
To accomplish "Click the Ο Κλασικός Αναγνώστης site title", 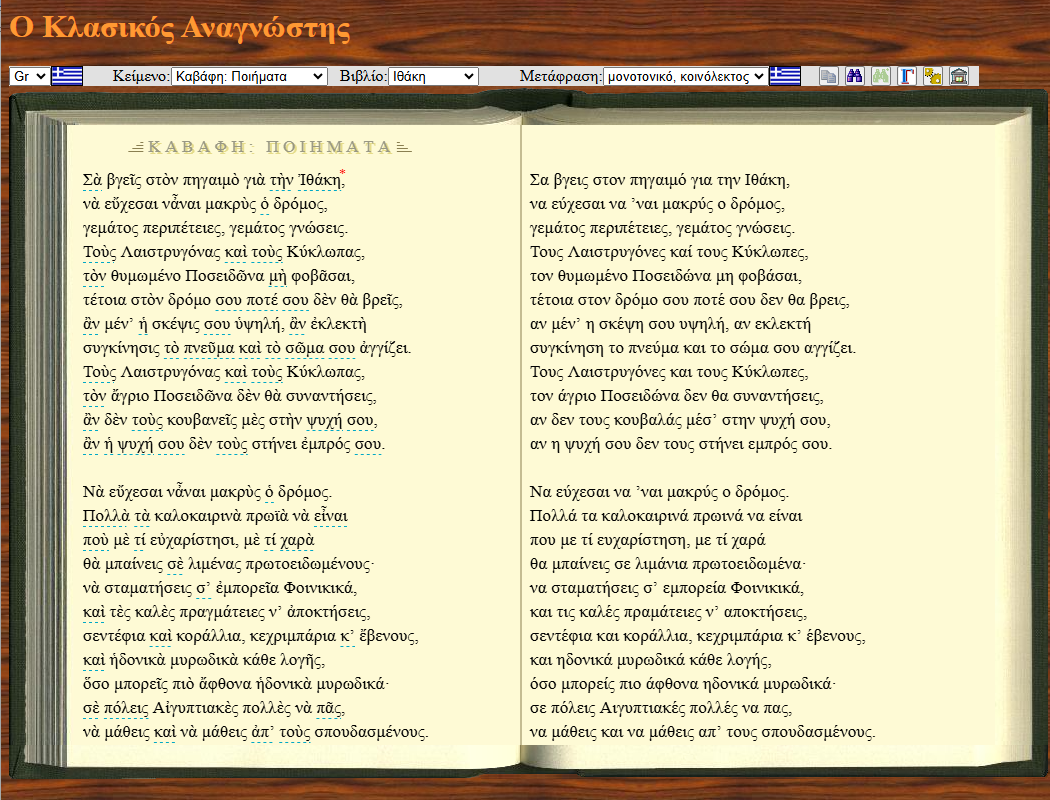I will tap(179, 28).
